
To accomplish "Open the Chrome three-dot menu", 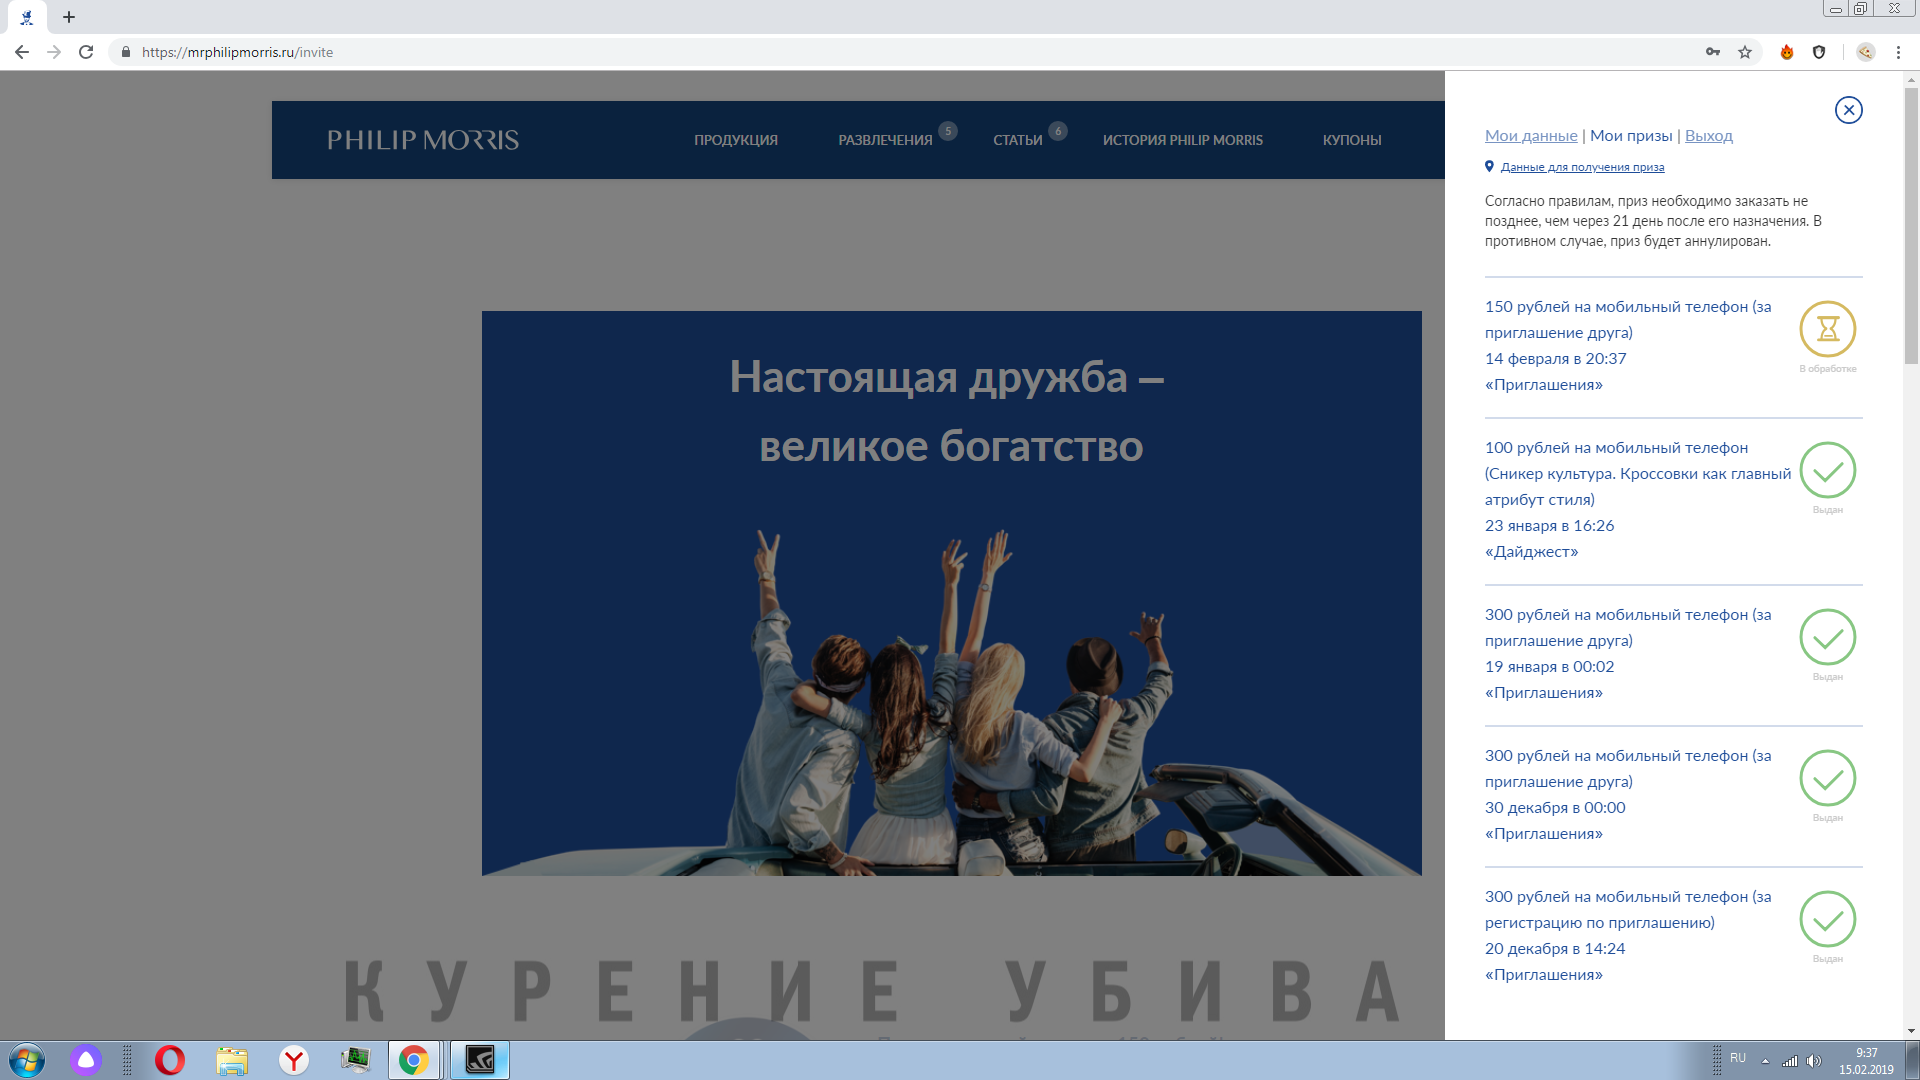I will click(1898, 52).
